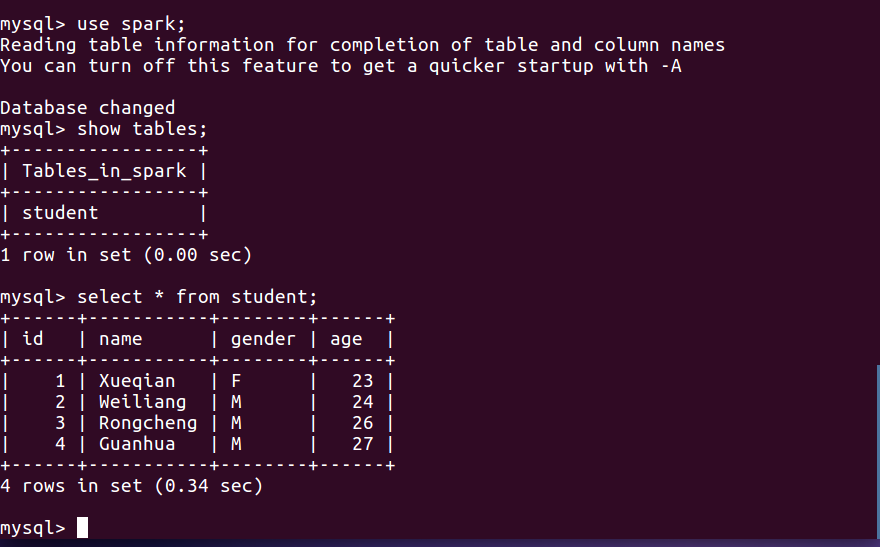Click the name column header
Screen dimensions: 880x547
[x=121, y=339]
